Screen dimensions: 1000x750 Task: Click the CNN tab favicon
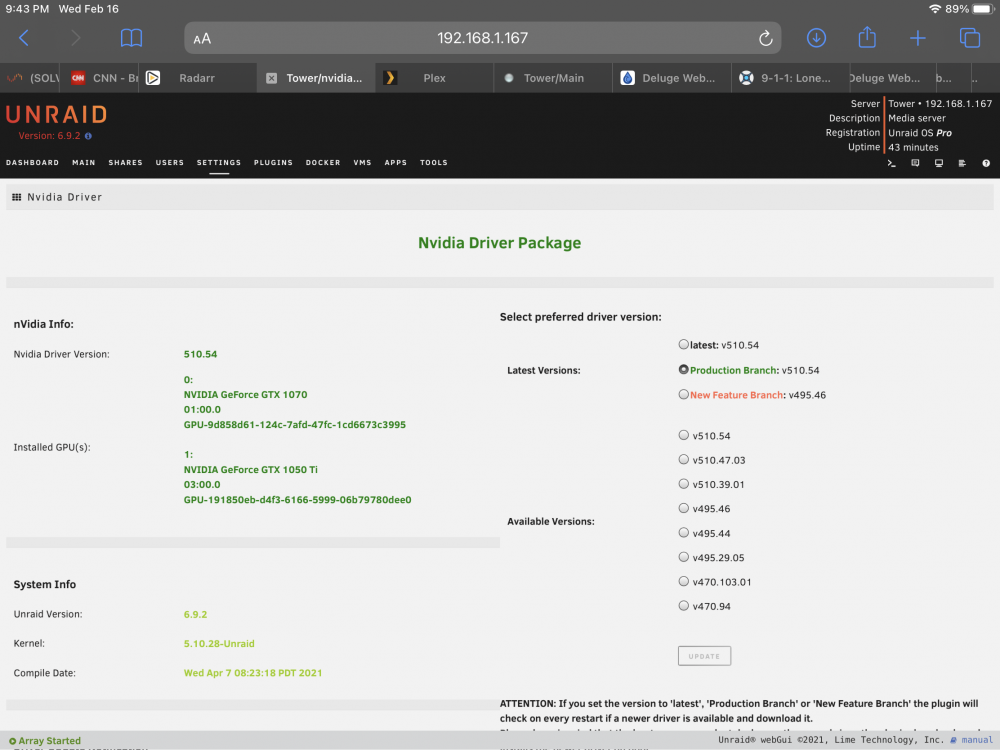(x=78, y=78)
